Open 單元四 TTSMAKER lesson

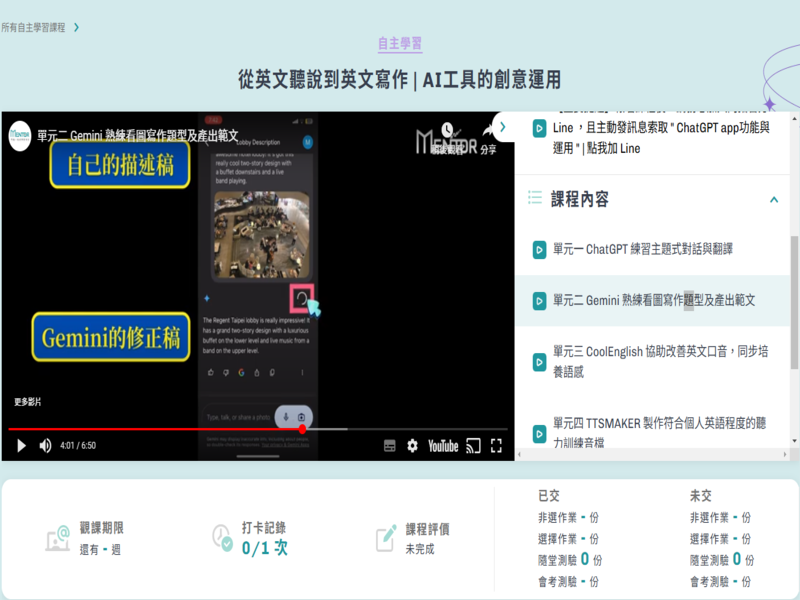click(658, 432)
